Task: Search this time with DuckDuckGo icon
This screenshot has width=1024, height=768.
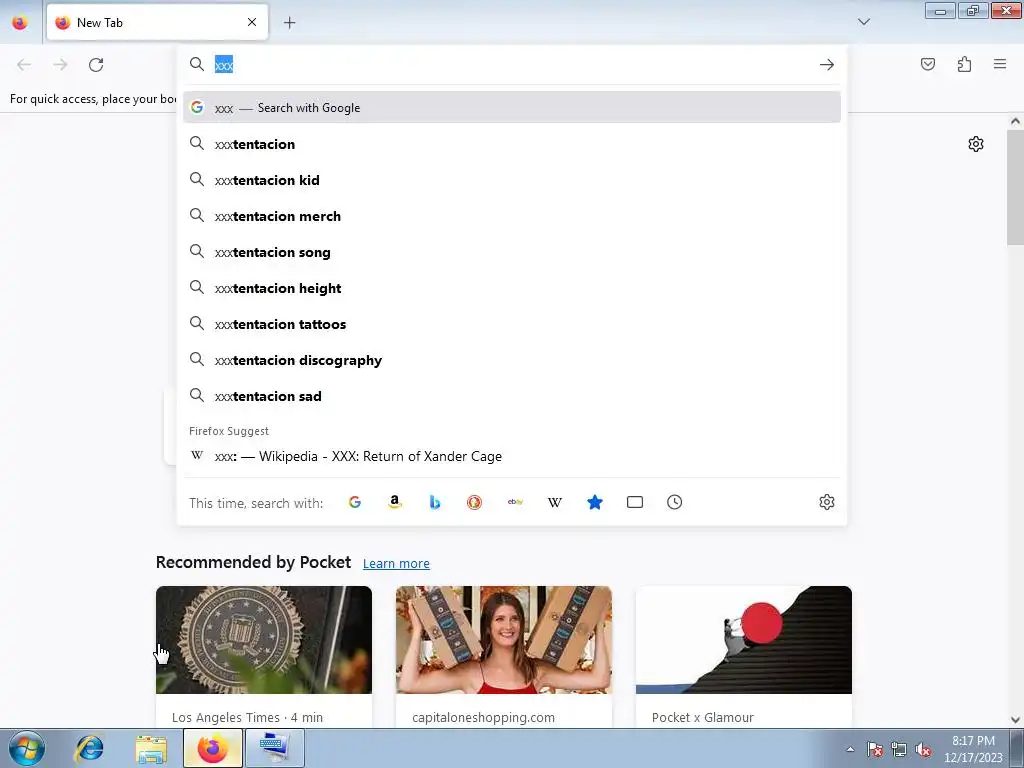Action: point(475,502)
